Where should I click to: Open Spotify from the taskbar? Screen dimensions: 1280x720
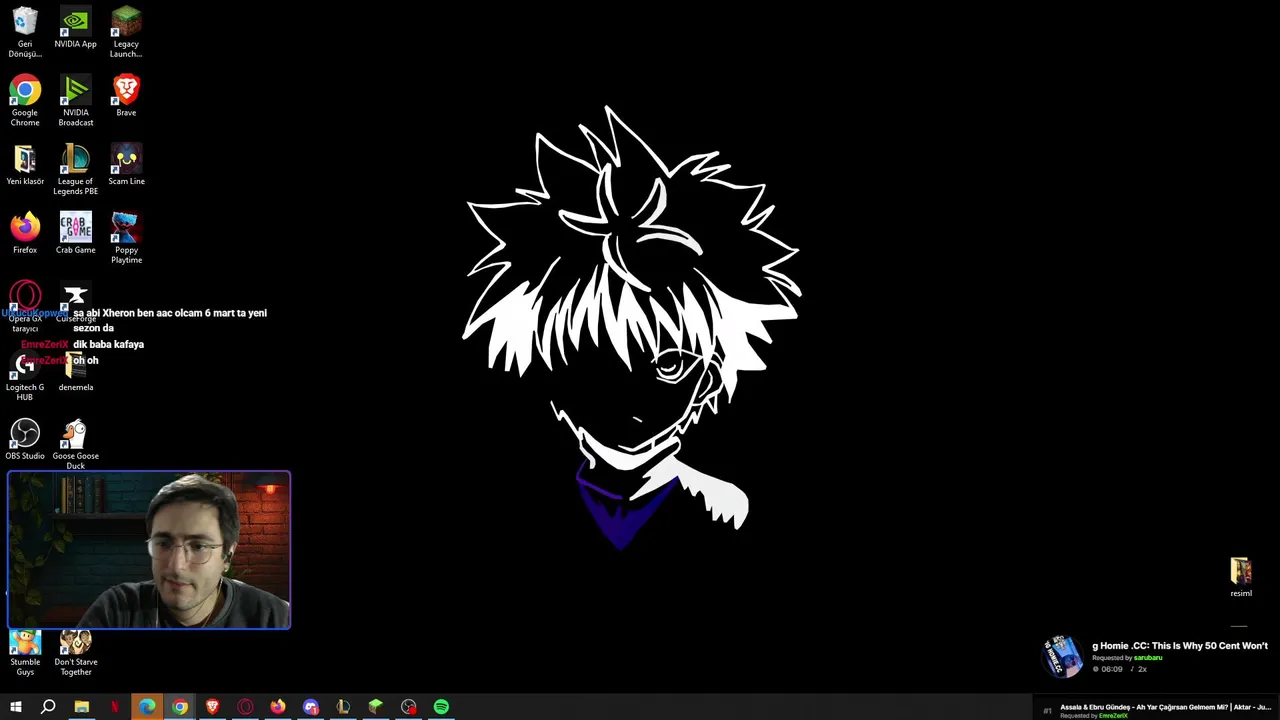[x=441, y=707]
